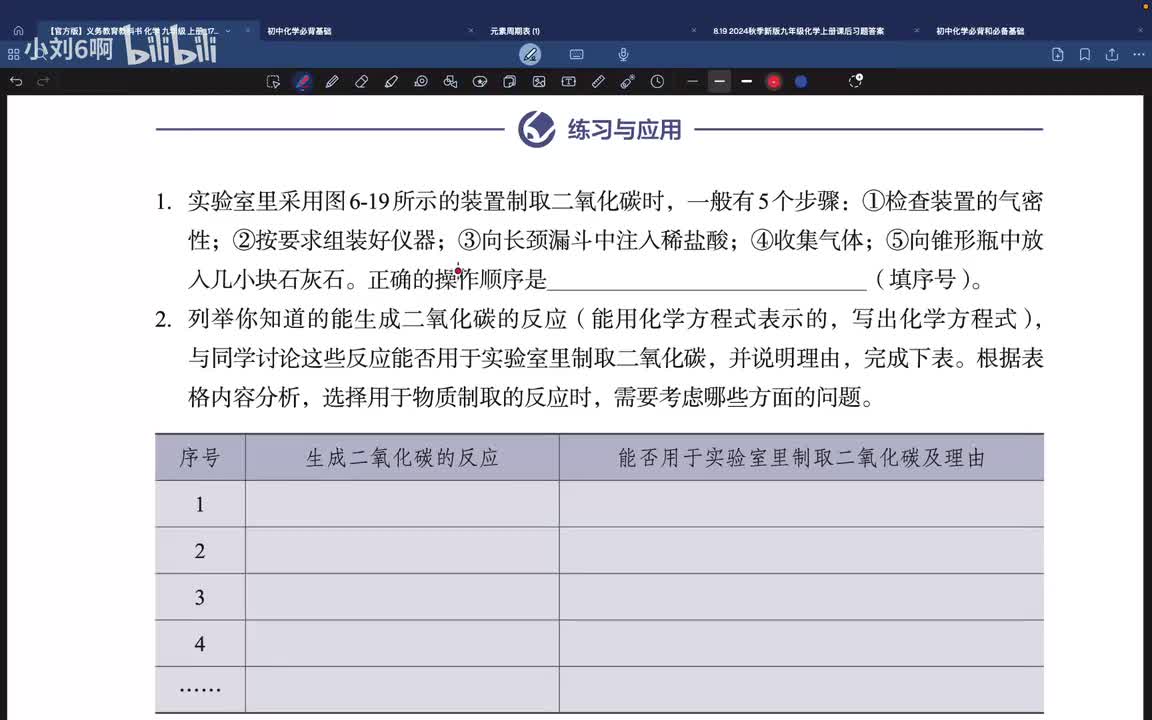The height and width of the screenshot is (720, 1152).
Task: Select the shapes tool
Action: (x=450, y=82)
